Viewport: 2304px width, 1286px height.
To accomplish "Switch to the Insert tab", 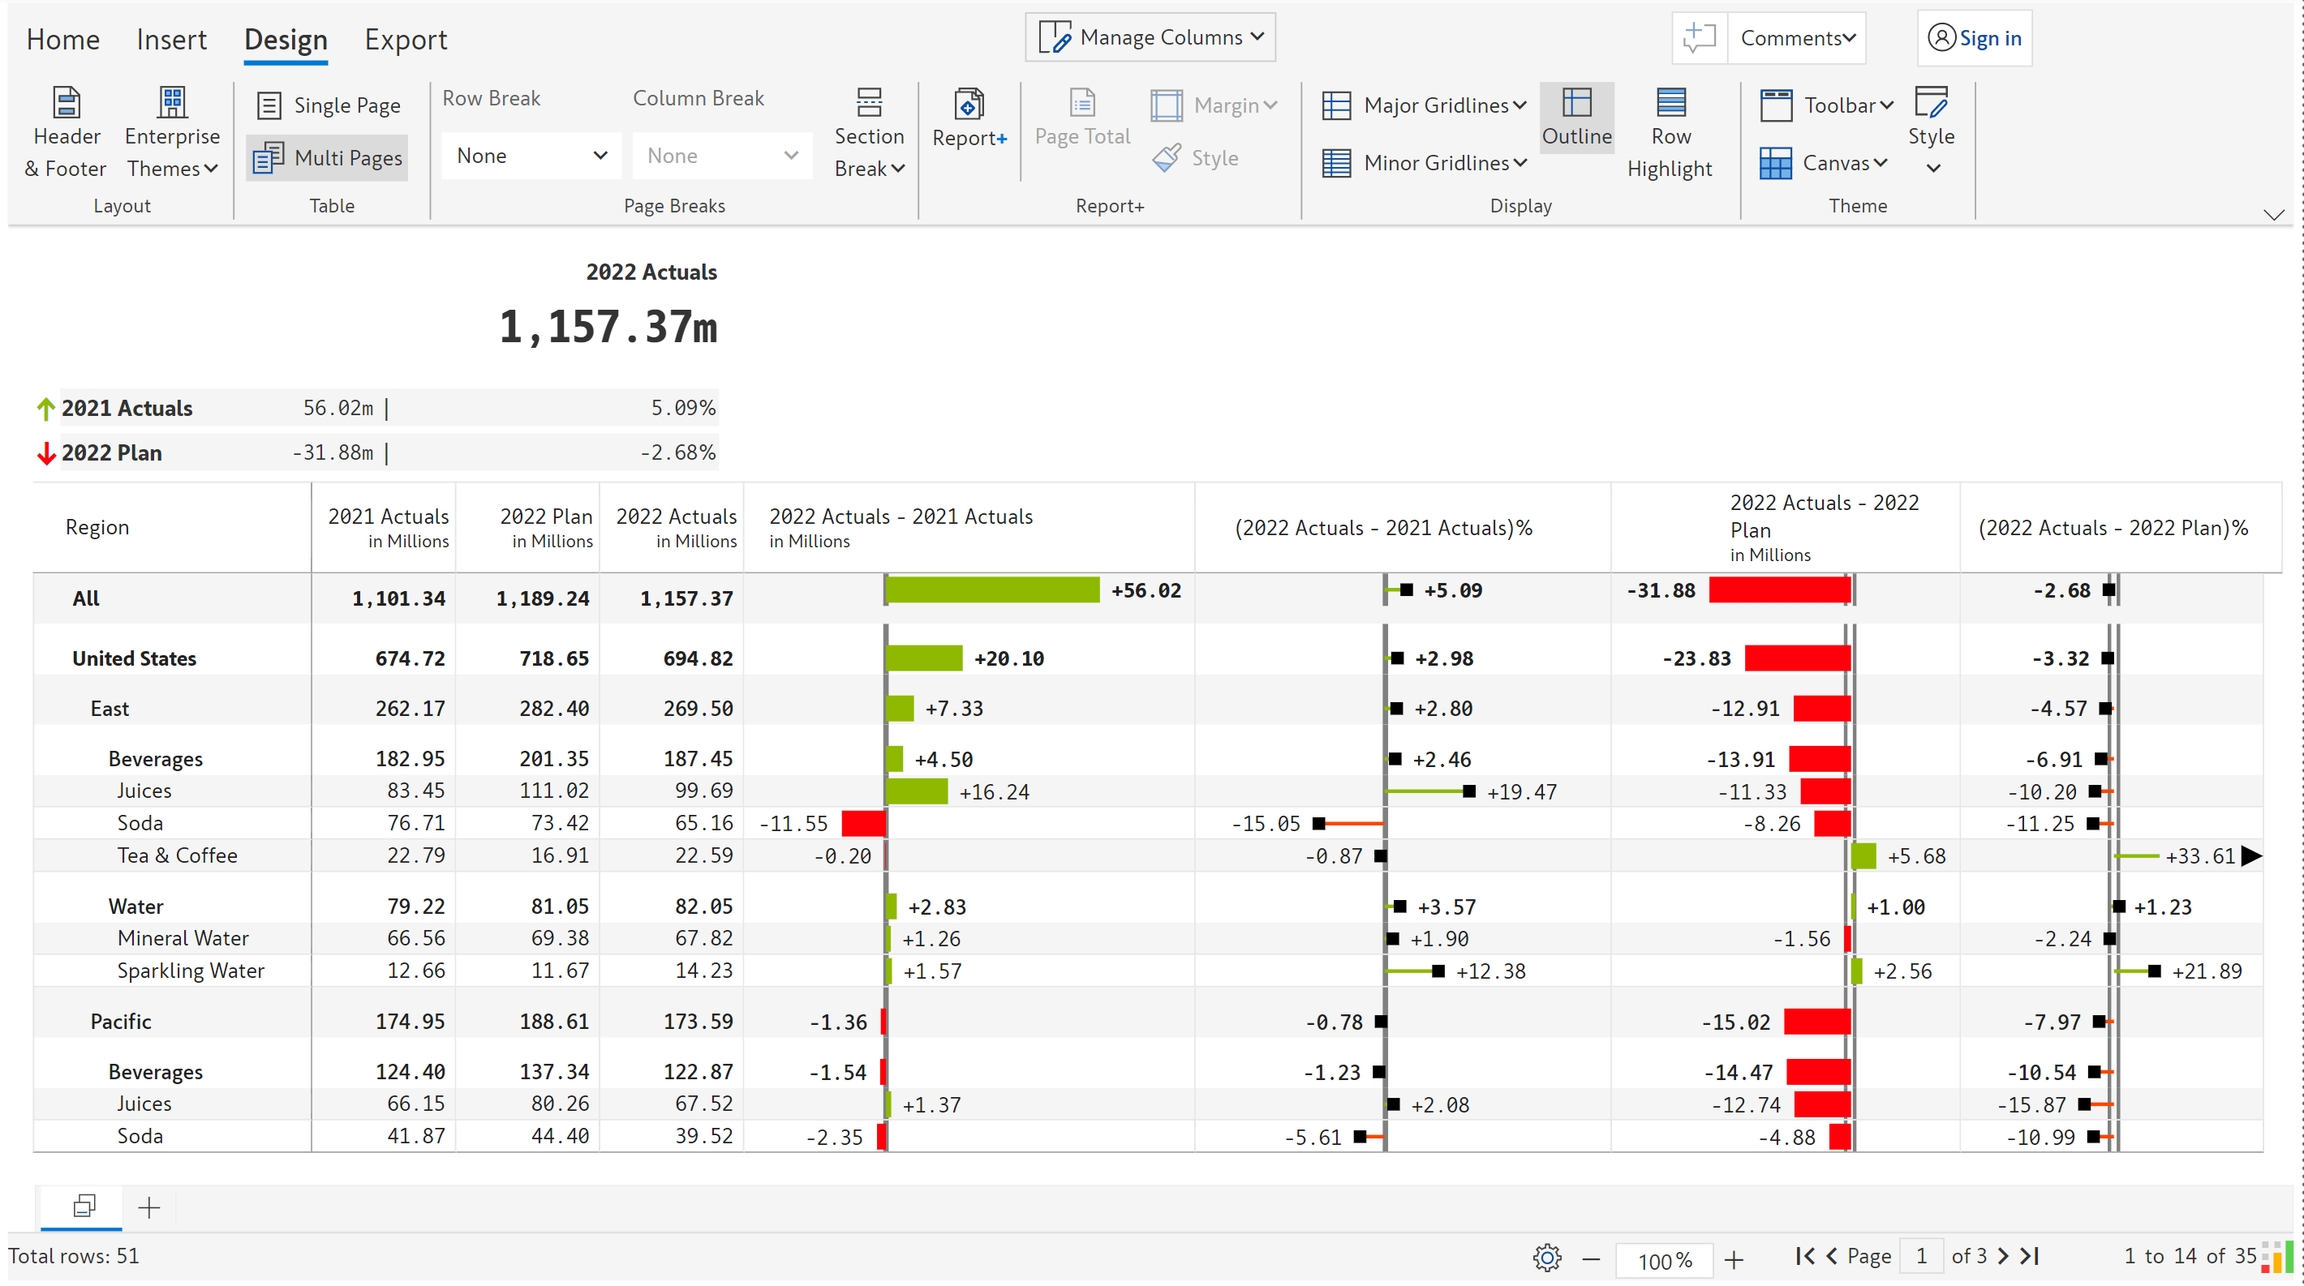I will pos(171,39).
